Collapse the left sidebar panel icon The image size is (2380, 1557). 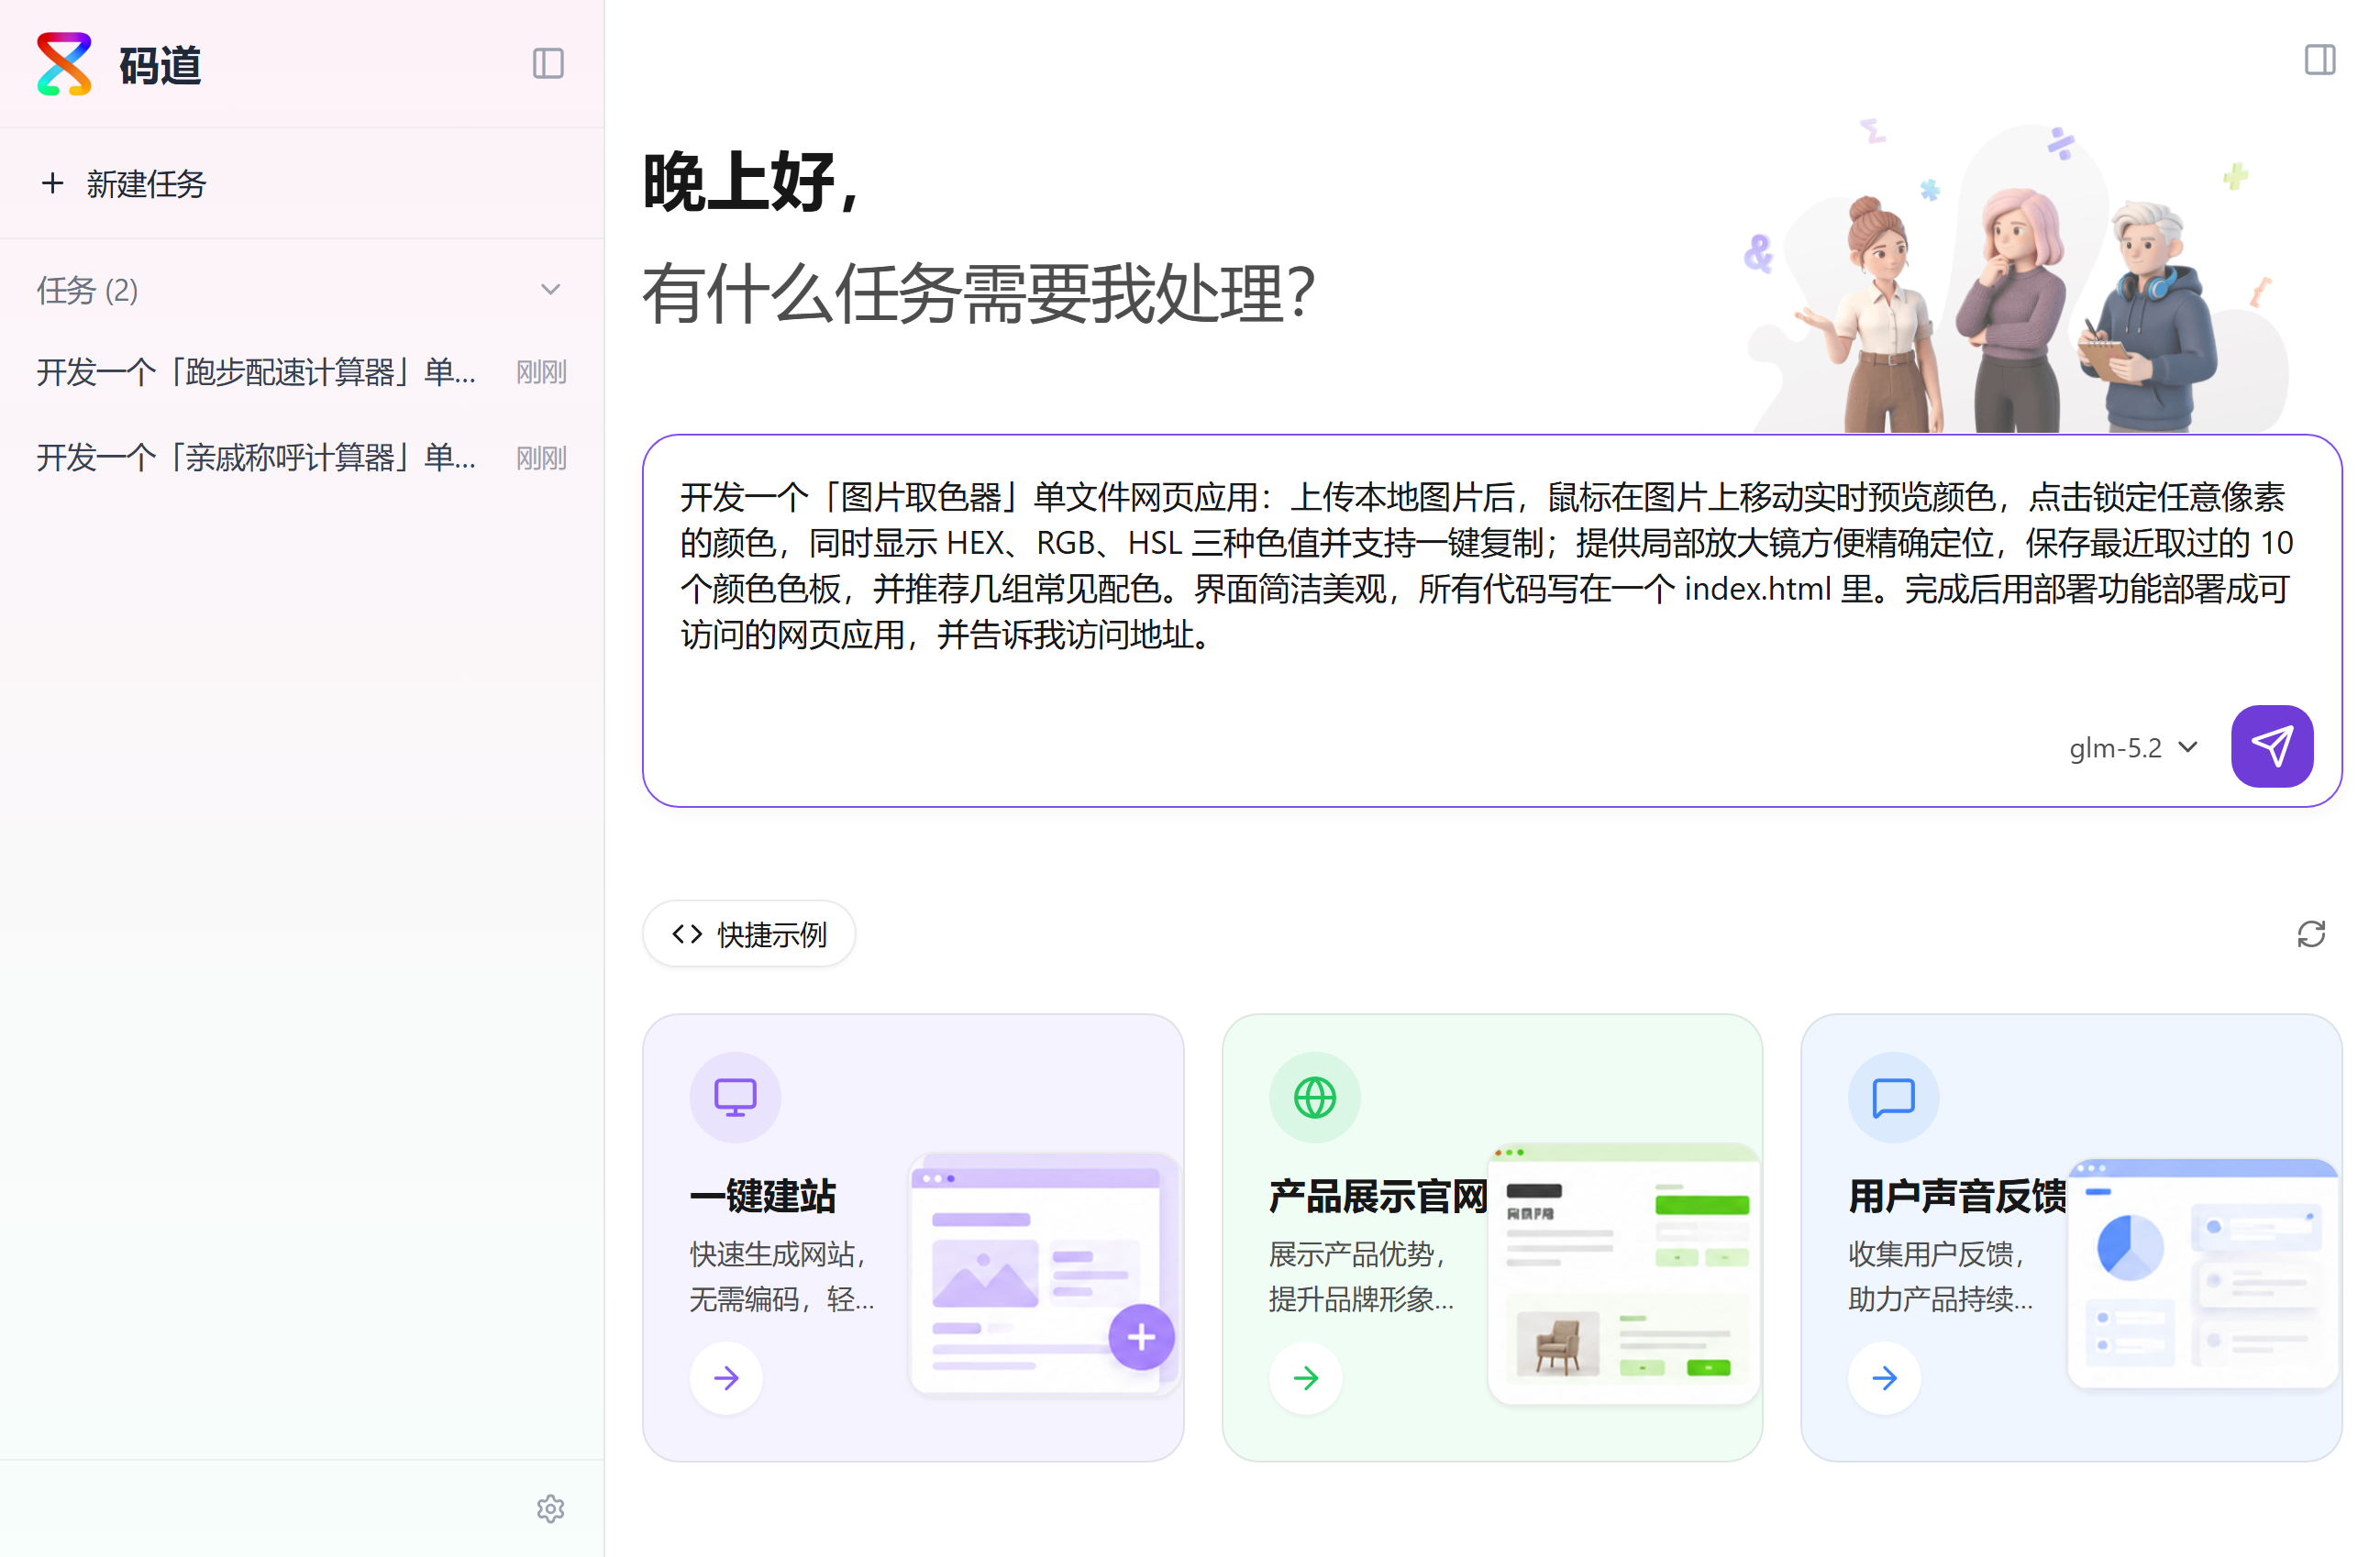(x=548, y=64)
